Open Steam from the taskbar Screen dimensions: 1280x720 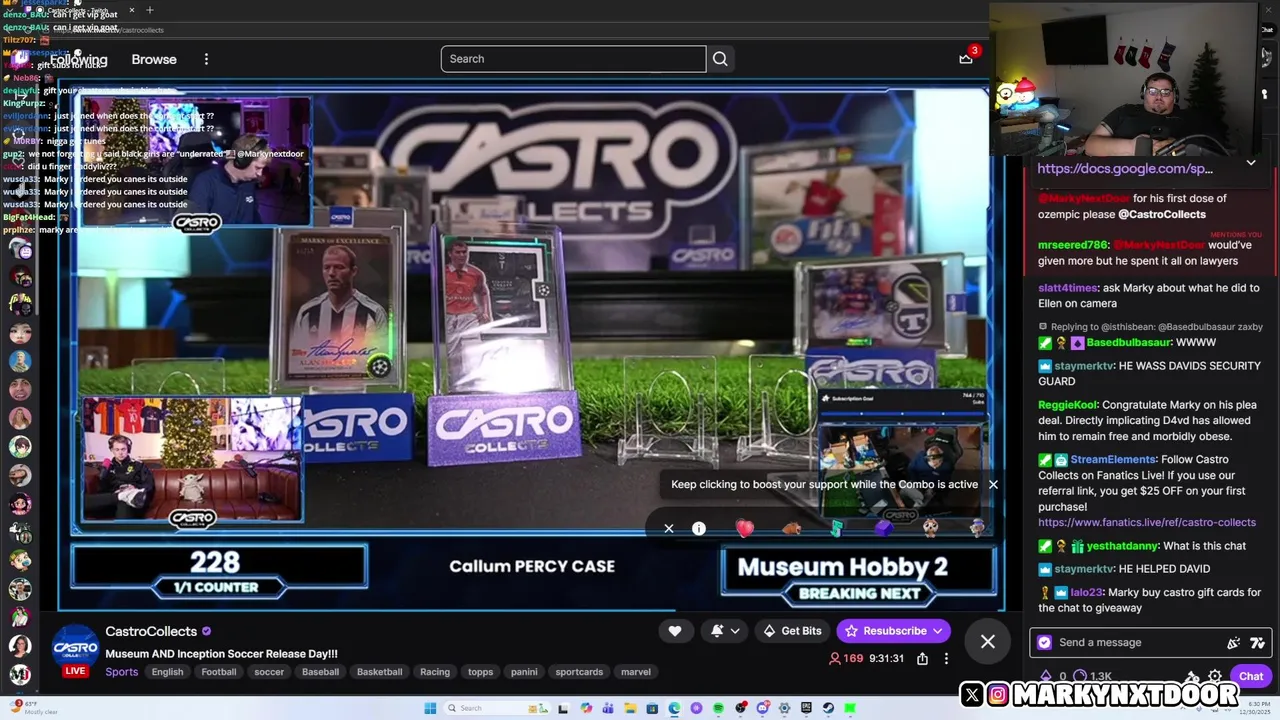[828, 708]
